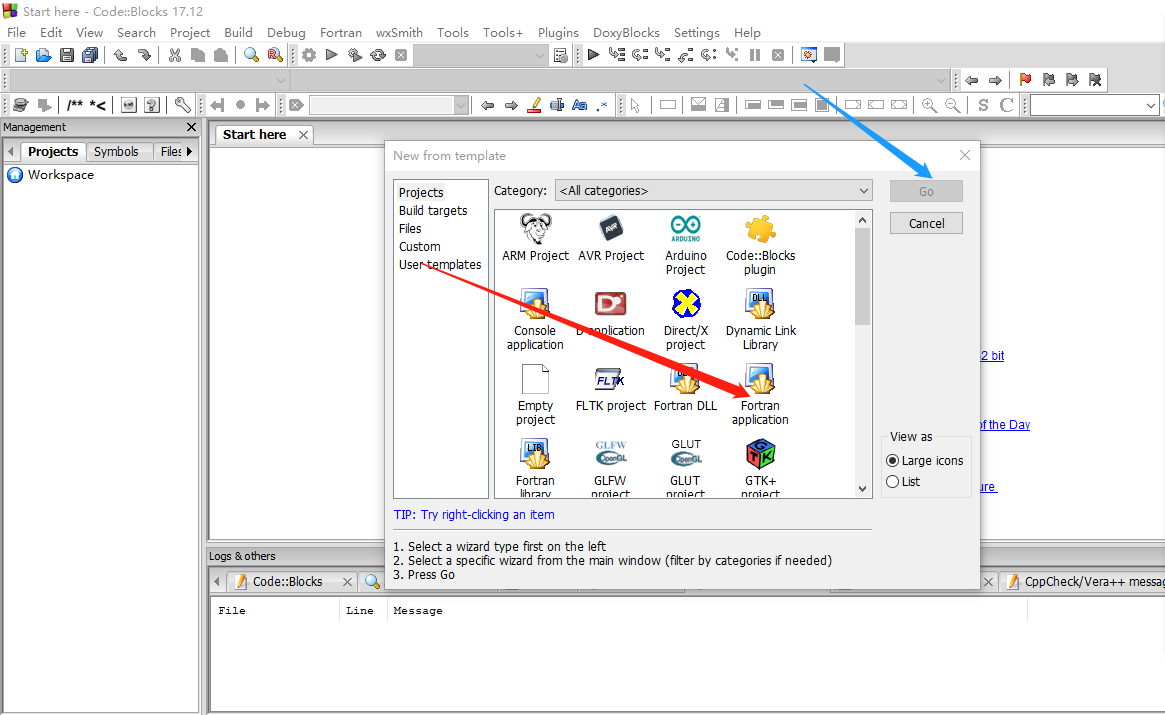The width and height of the screenshot is (1165, 715).
Task: Select the List view radio button
Action: pyautogui.click(x=892, y=481)
